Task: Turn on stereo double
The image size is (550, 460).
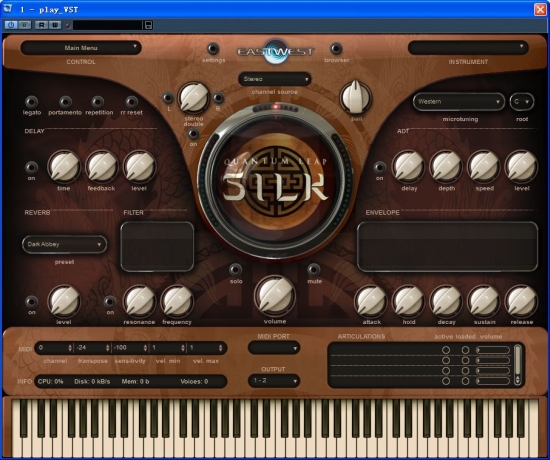Action: point(193,134)
